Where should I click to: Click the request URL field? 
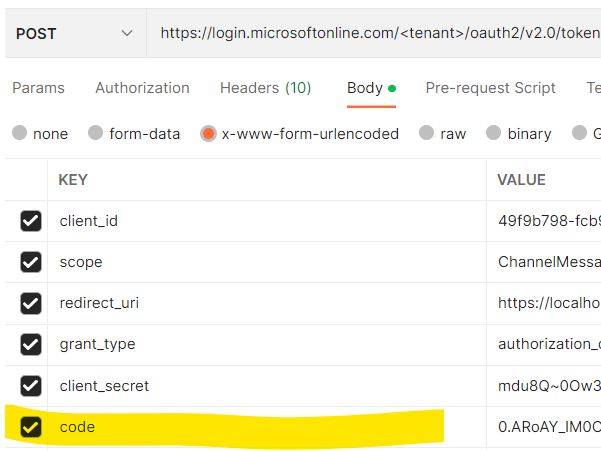click(374, 33)
